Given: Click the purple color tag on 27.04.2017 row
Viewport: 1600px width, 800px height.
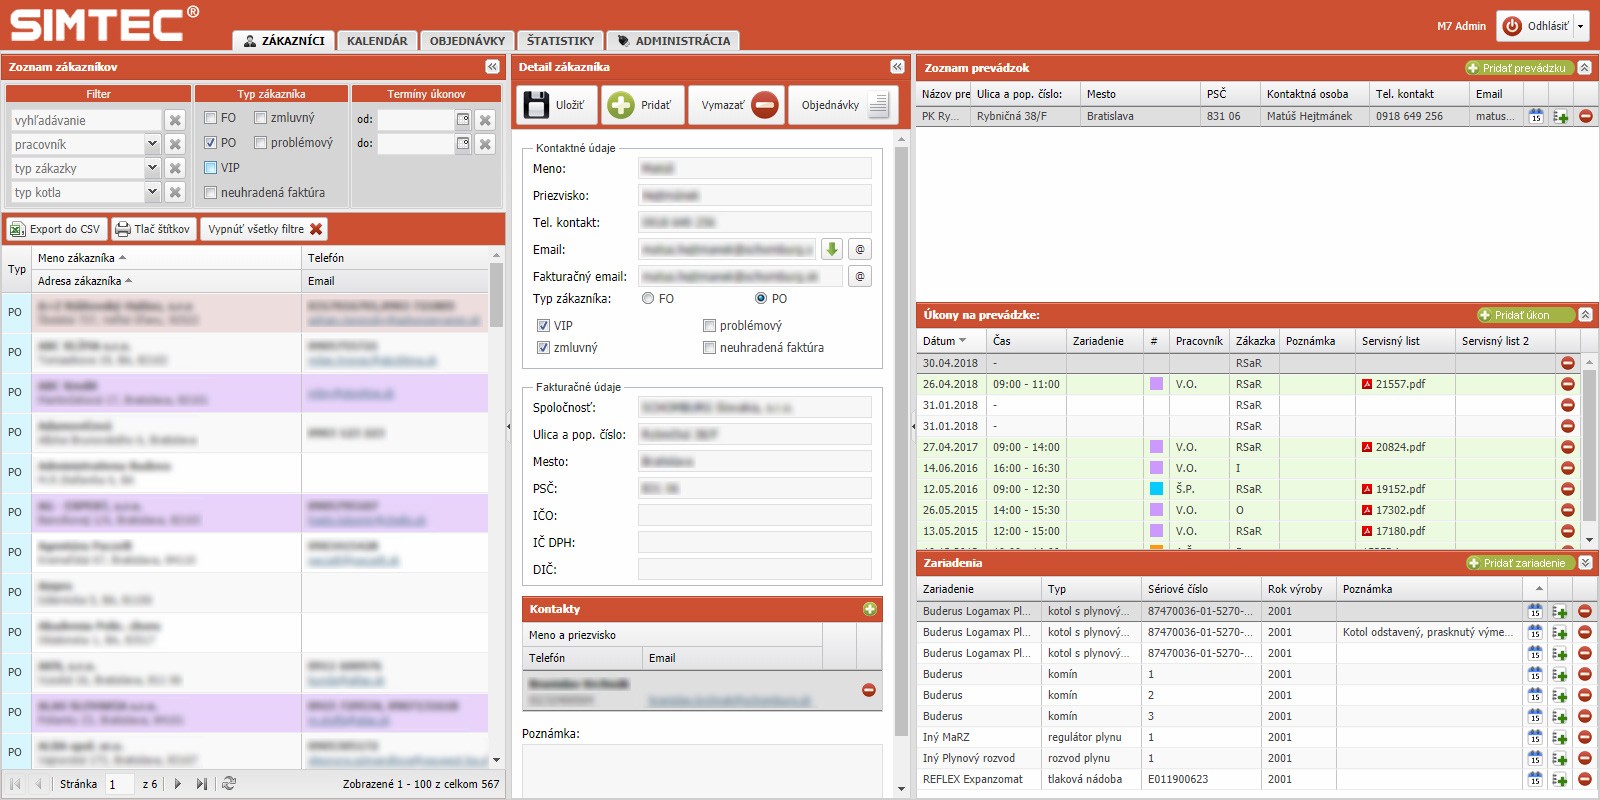Looking at the screenshot, I should pyautogui.click(x=1156, y=447).
